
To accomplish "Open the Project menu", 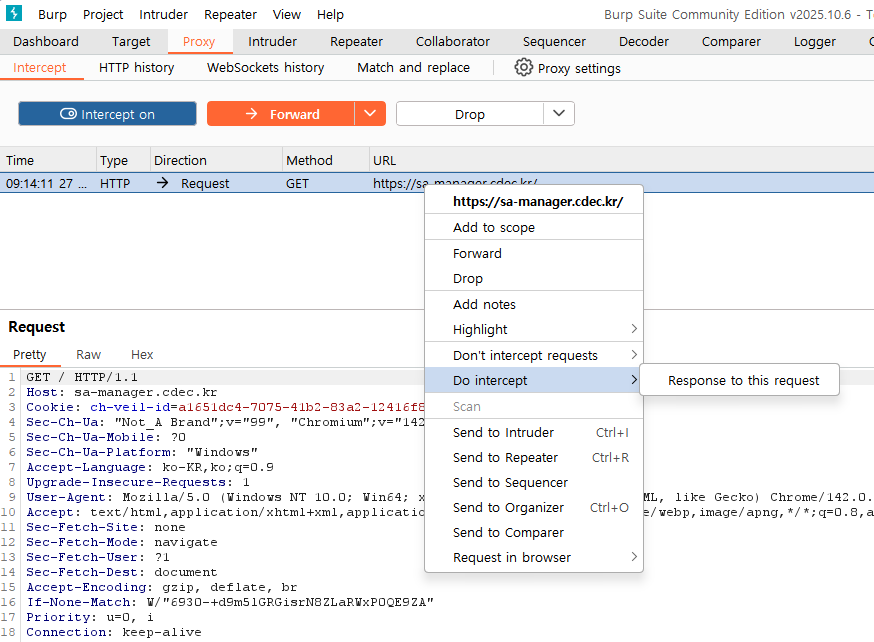I will pos(103,14).
